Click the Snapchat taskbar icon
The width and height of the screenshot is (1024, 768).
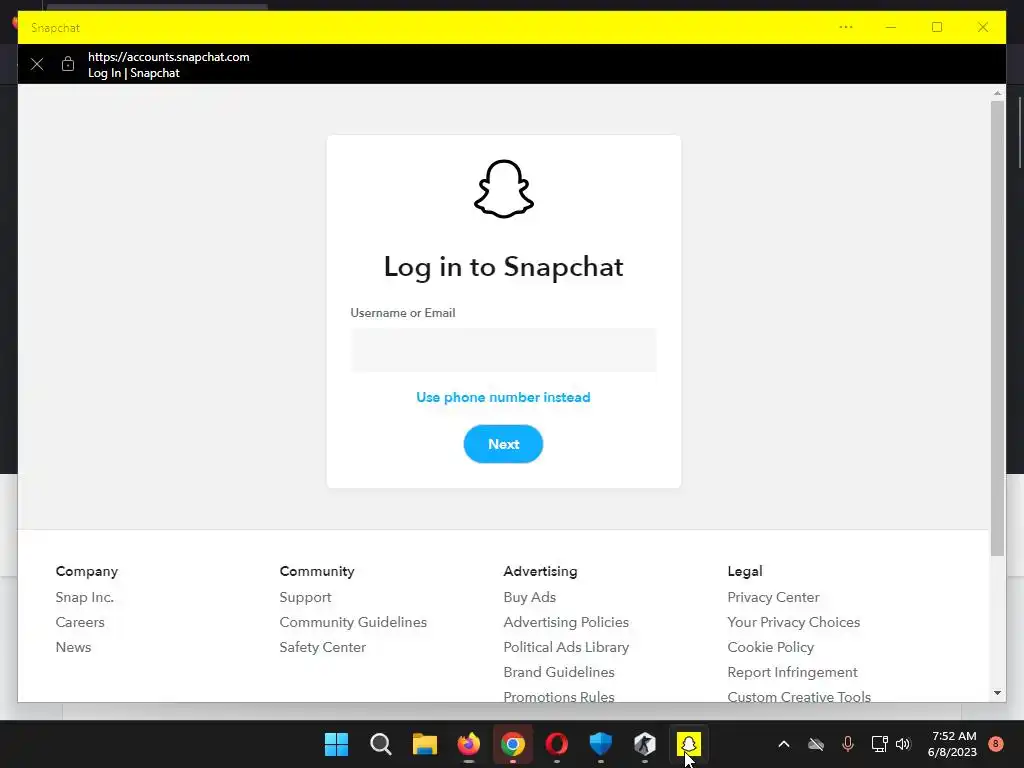click(x=689, y=744)
